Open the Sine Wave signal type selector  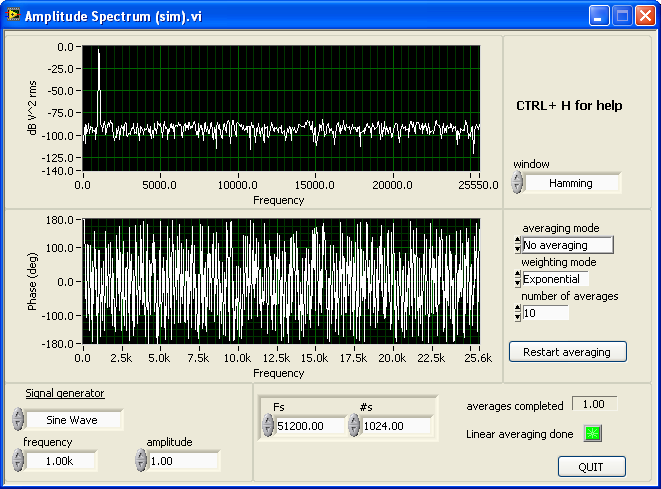point(74,420)
